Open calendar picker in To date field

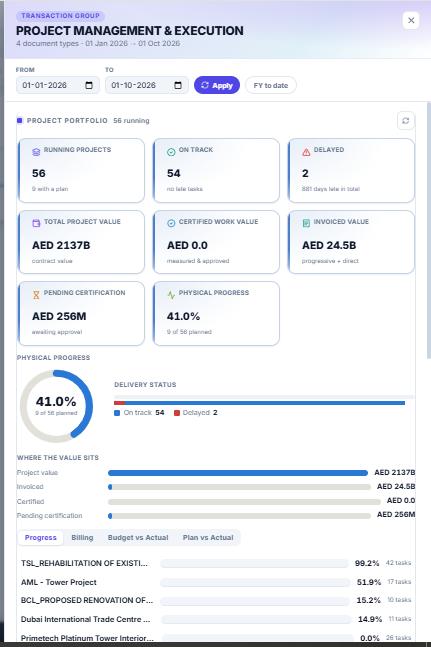pos(178,85)
